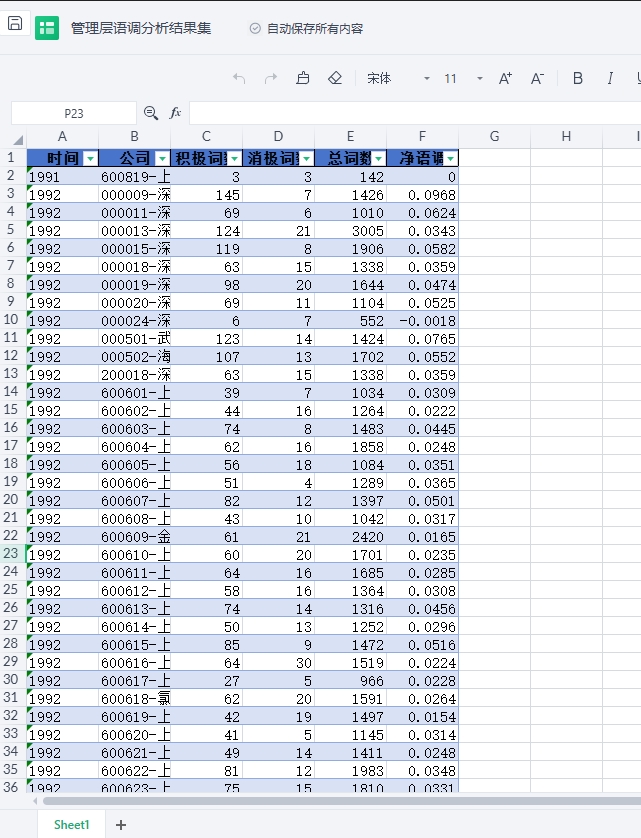Click the zoom magnifier next to name box

[151, 113]
